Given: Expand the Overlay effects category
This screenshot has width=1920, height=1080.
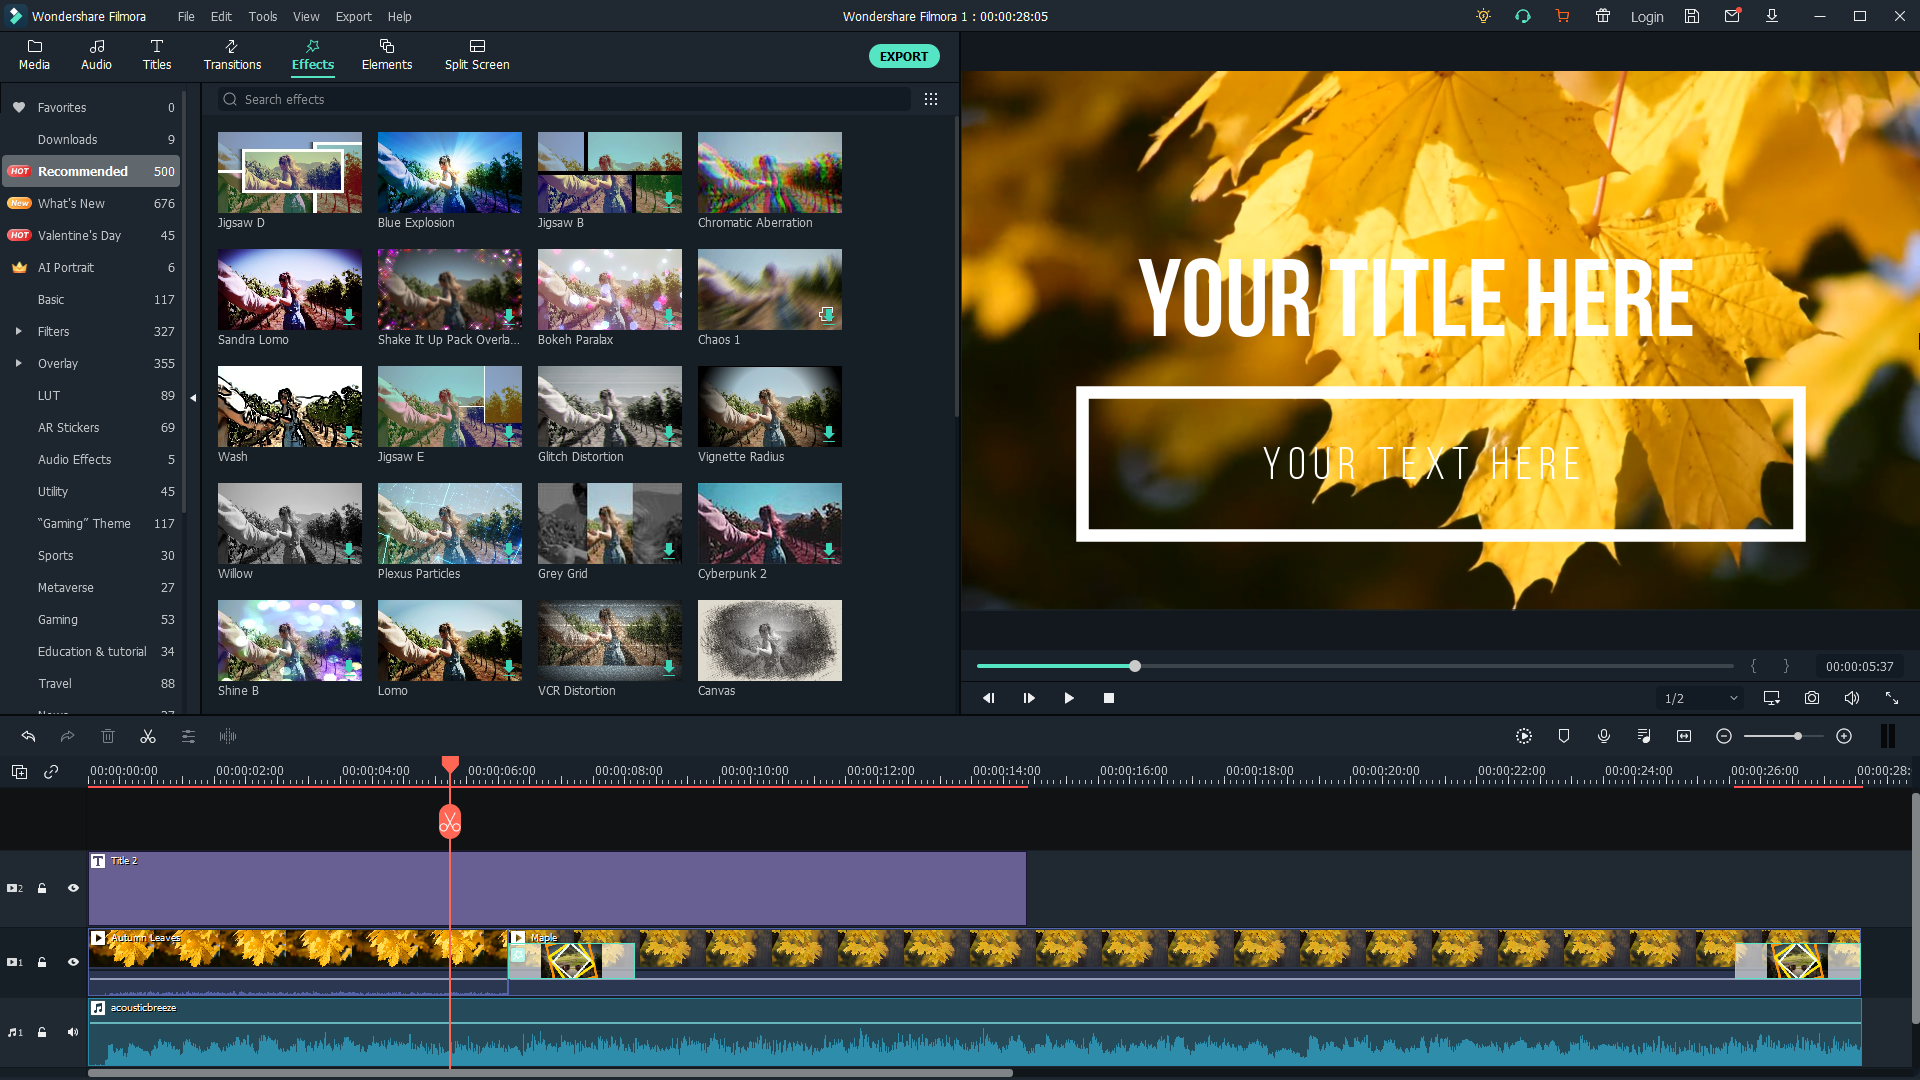Looking at the screenshot, I should (x=17, y=363).
